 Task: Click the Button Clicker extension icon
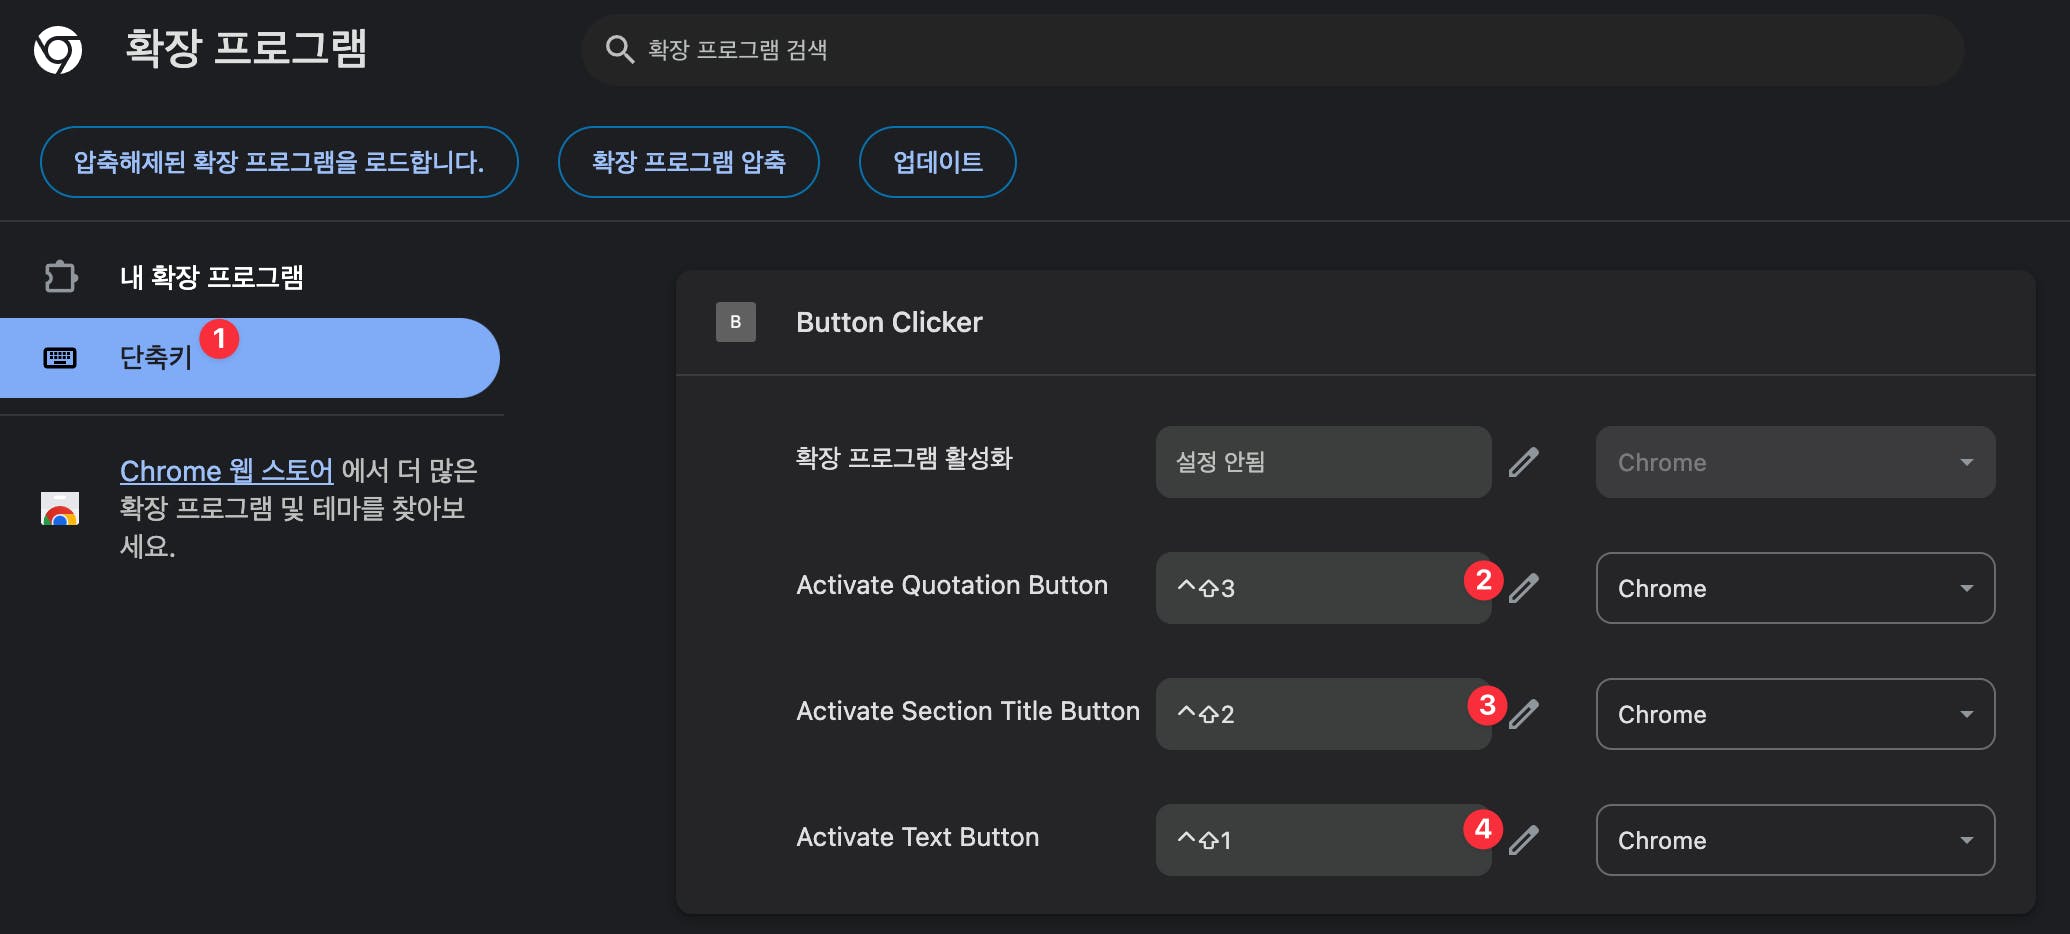coord(735,322)
